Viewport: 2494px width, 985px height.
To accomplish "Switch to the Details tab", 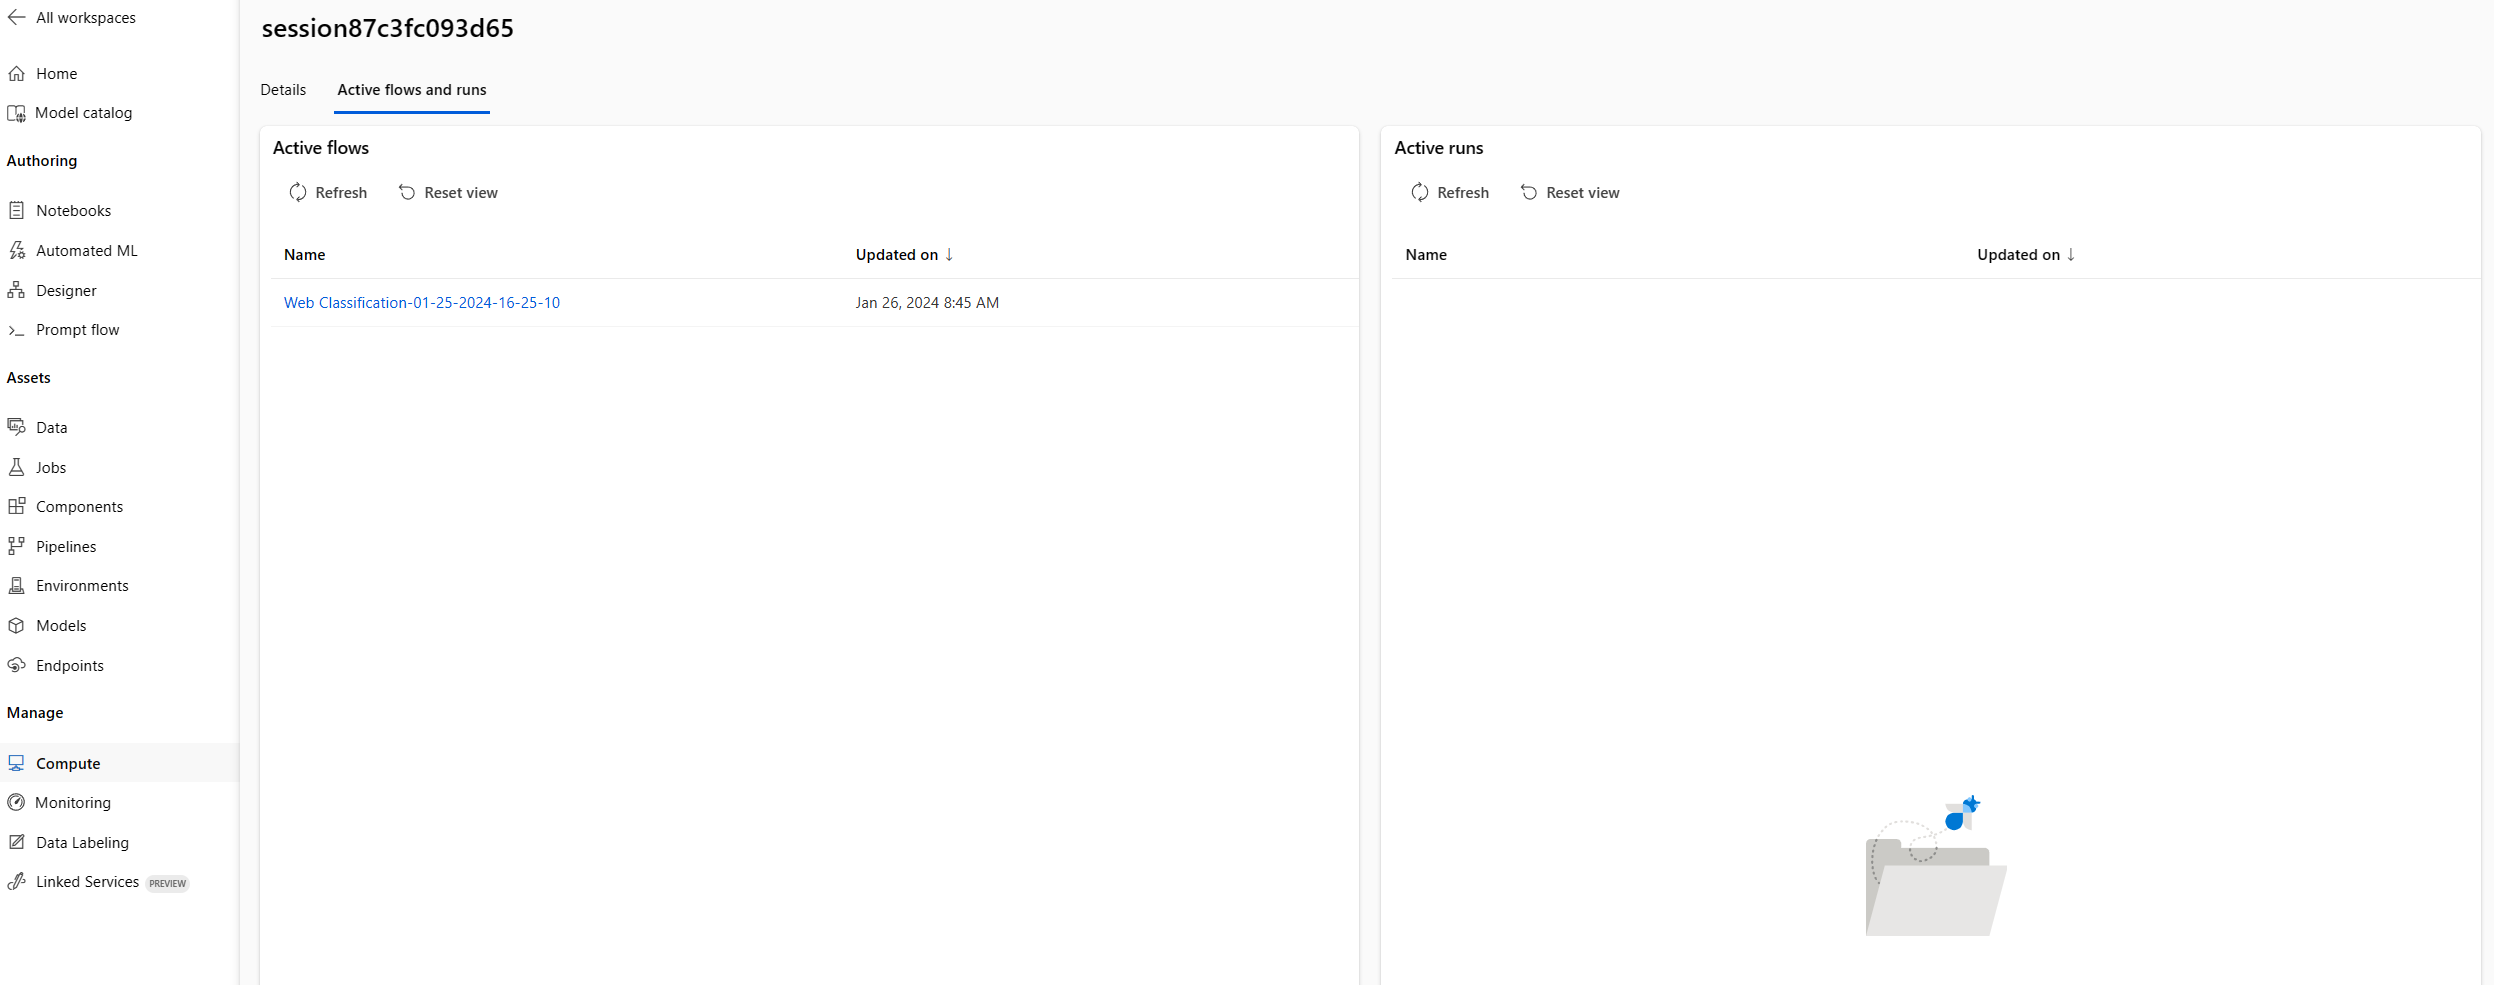I will tap(283, 90).
